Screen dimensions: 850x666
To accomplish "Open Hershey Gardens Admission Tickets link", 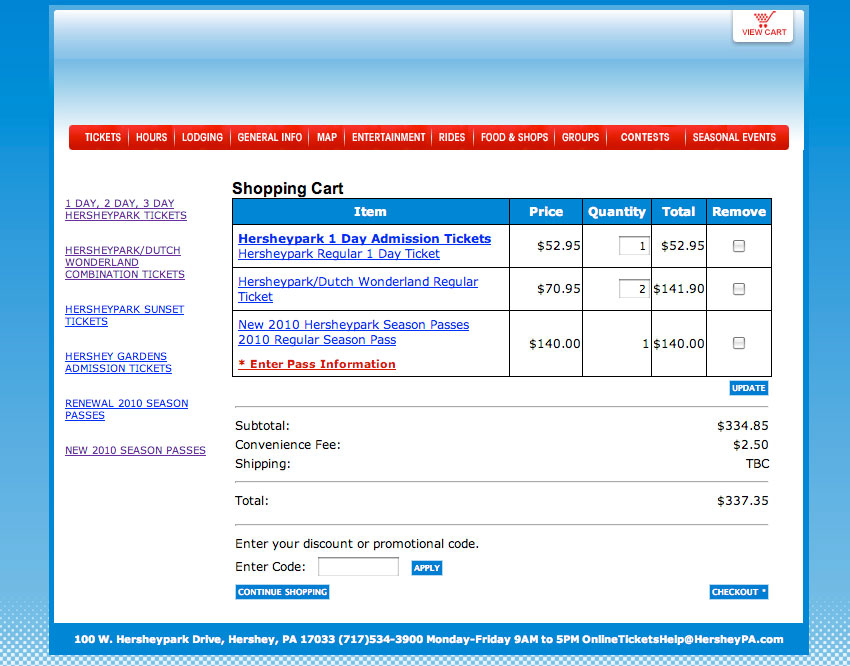I will pyautogui.click(x=118, y=362).
